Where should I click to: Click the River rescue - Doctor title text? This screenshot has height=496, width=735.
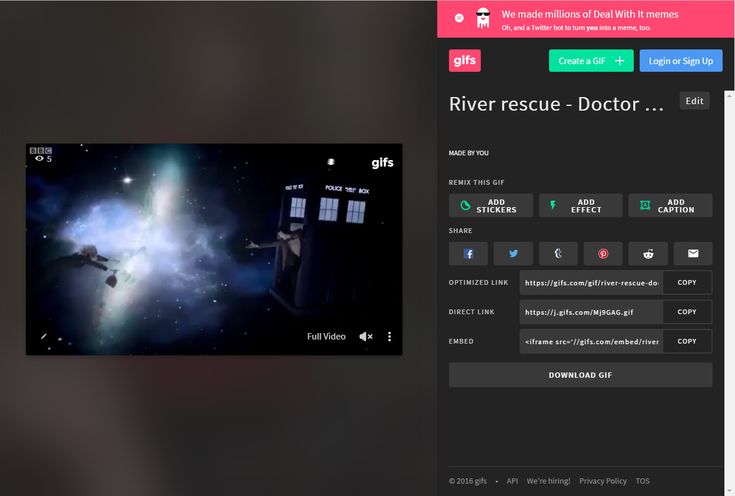coord(556,104)
